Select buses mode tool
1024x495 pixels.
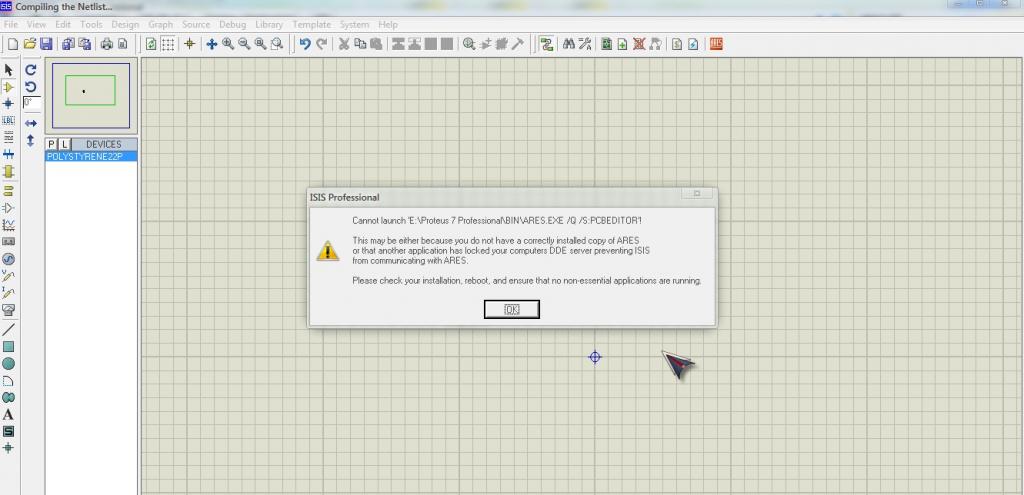(8, 154)
